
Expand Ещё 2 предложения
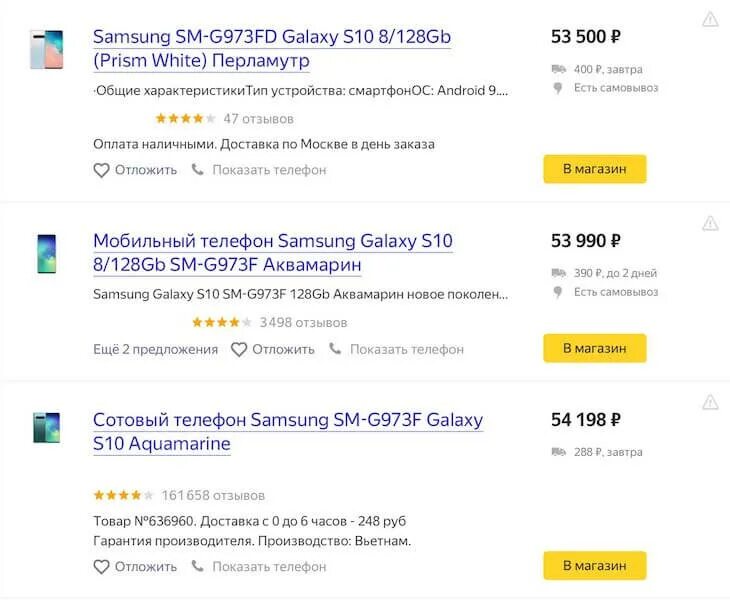[x=155, y=349]
